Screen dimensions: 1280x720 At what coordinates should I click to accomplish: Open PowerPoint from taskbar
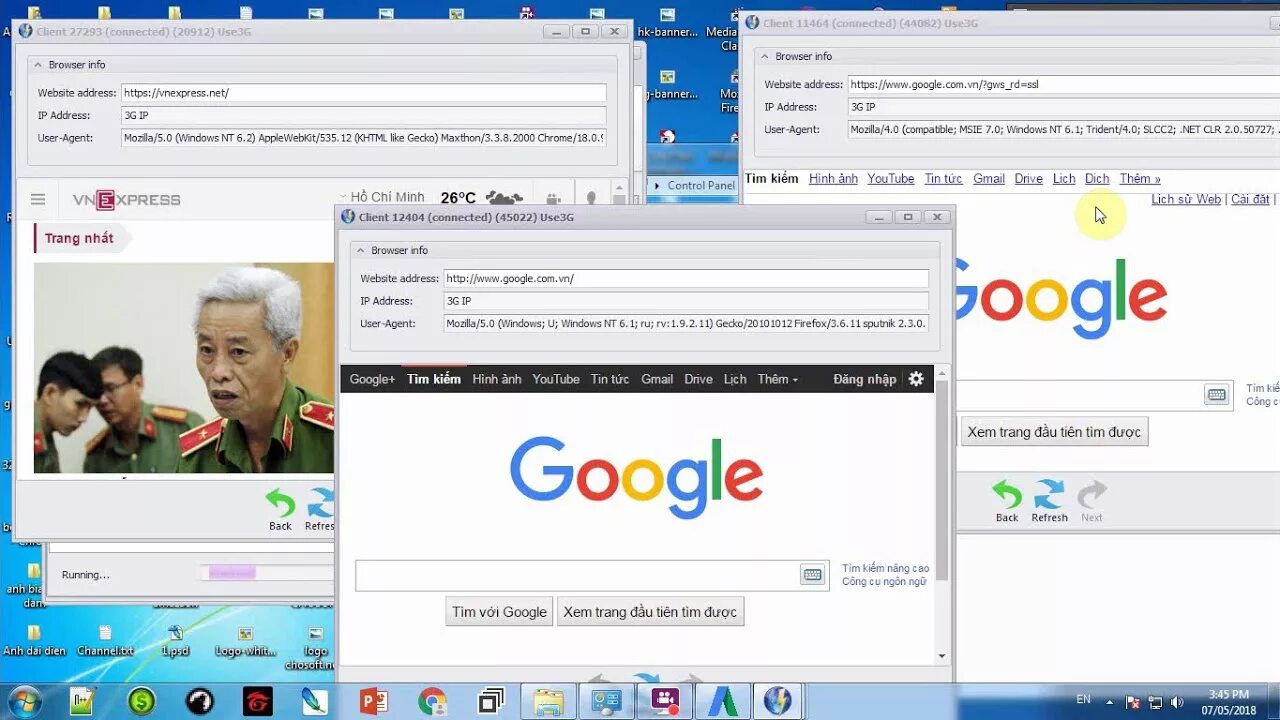point(374,701)
